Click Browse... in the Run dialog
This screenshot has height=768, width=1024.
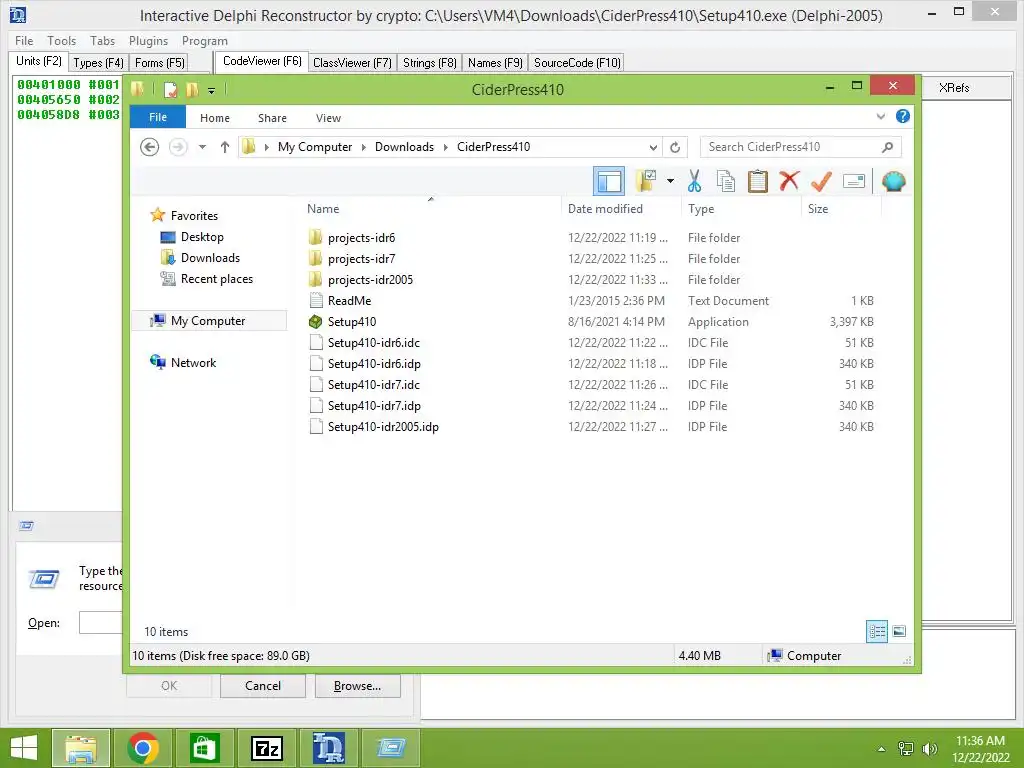(357, 686)
